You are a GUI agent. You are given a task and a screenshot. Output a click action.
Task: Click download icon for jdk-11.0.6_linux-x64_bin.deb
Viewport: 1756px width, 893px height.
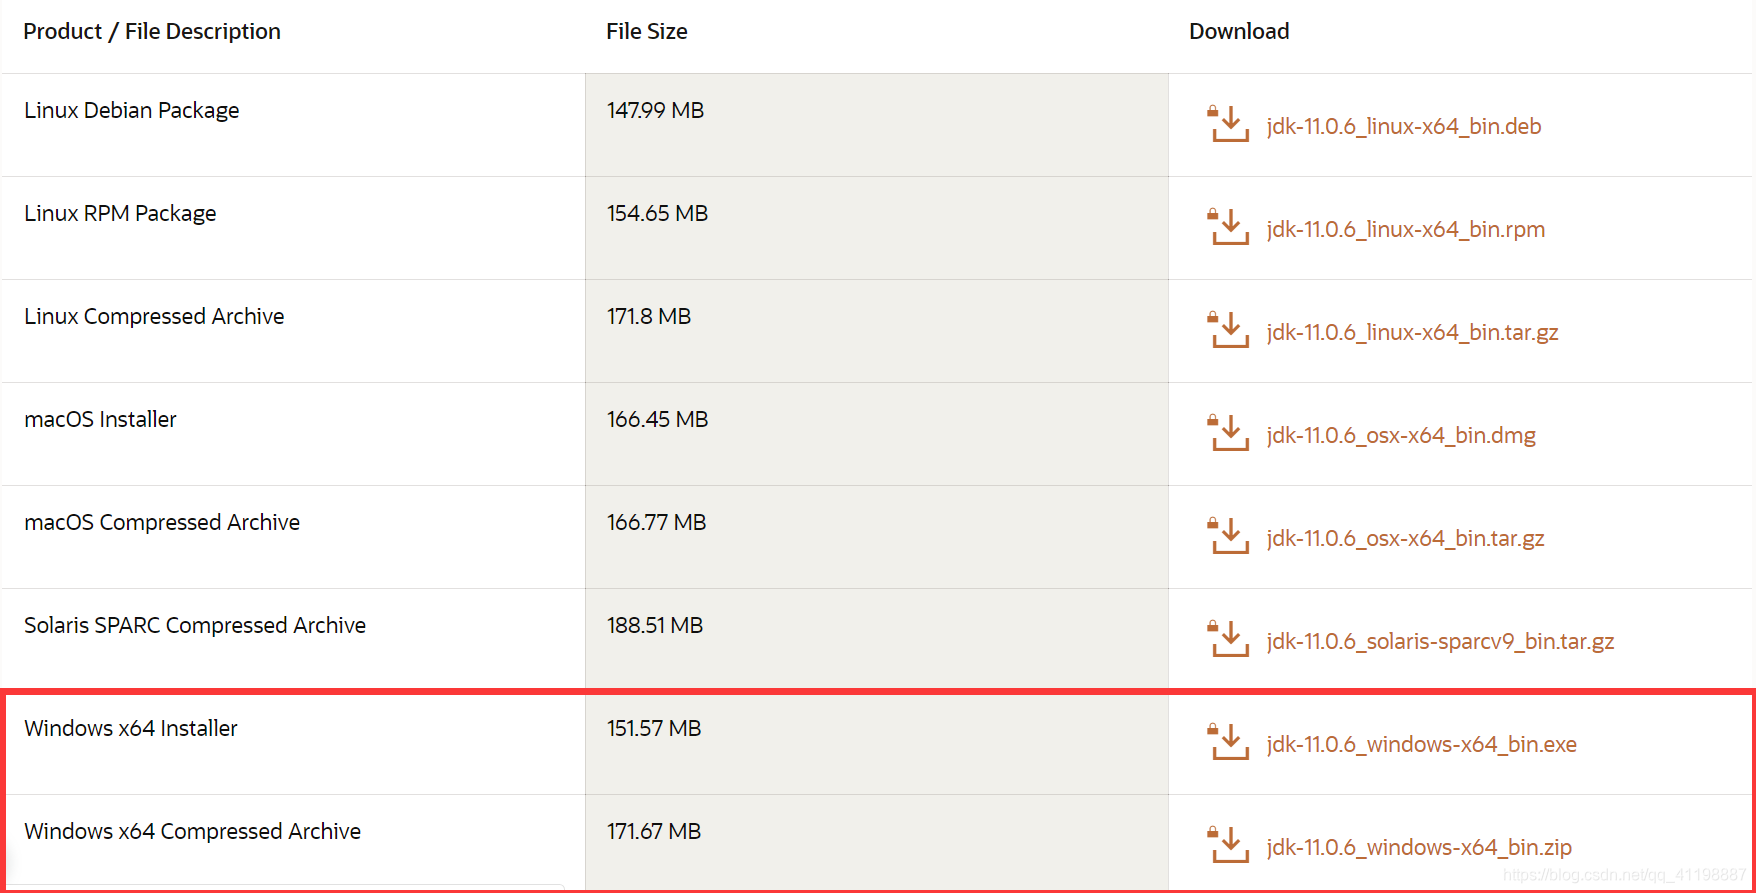point(1228,125)
